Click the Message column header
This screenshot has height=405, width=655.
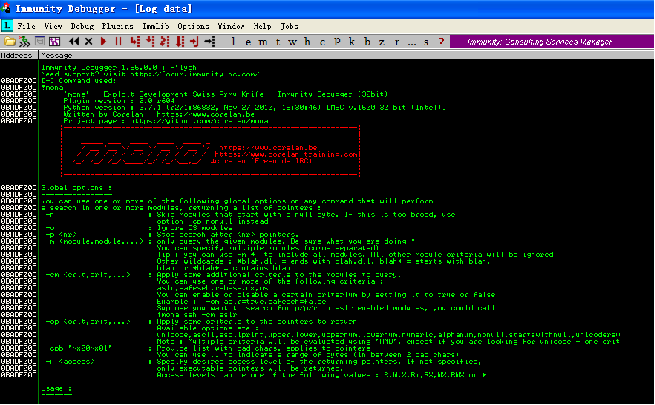tap(346, 55)
